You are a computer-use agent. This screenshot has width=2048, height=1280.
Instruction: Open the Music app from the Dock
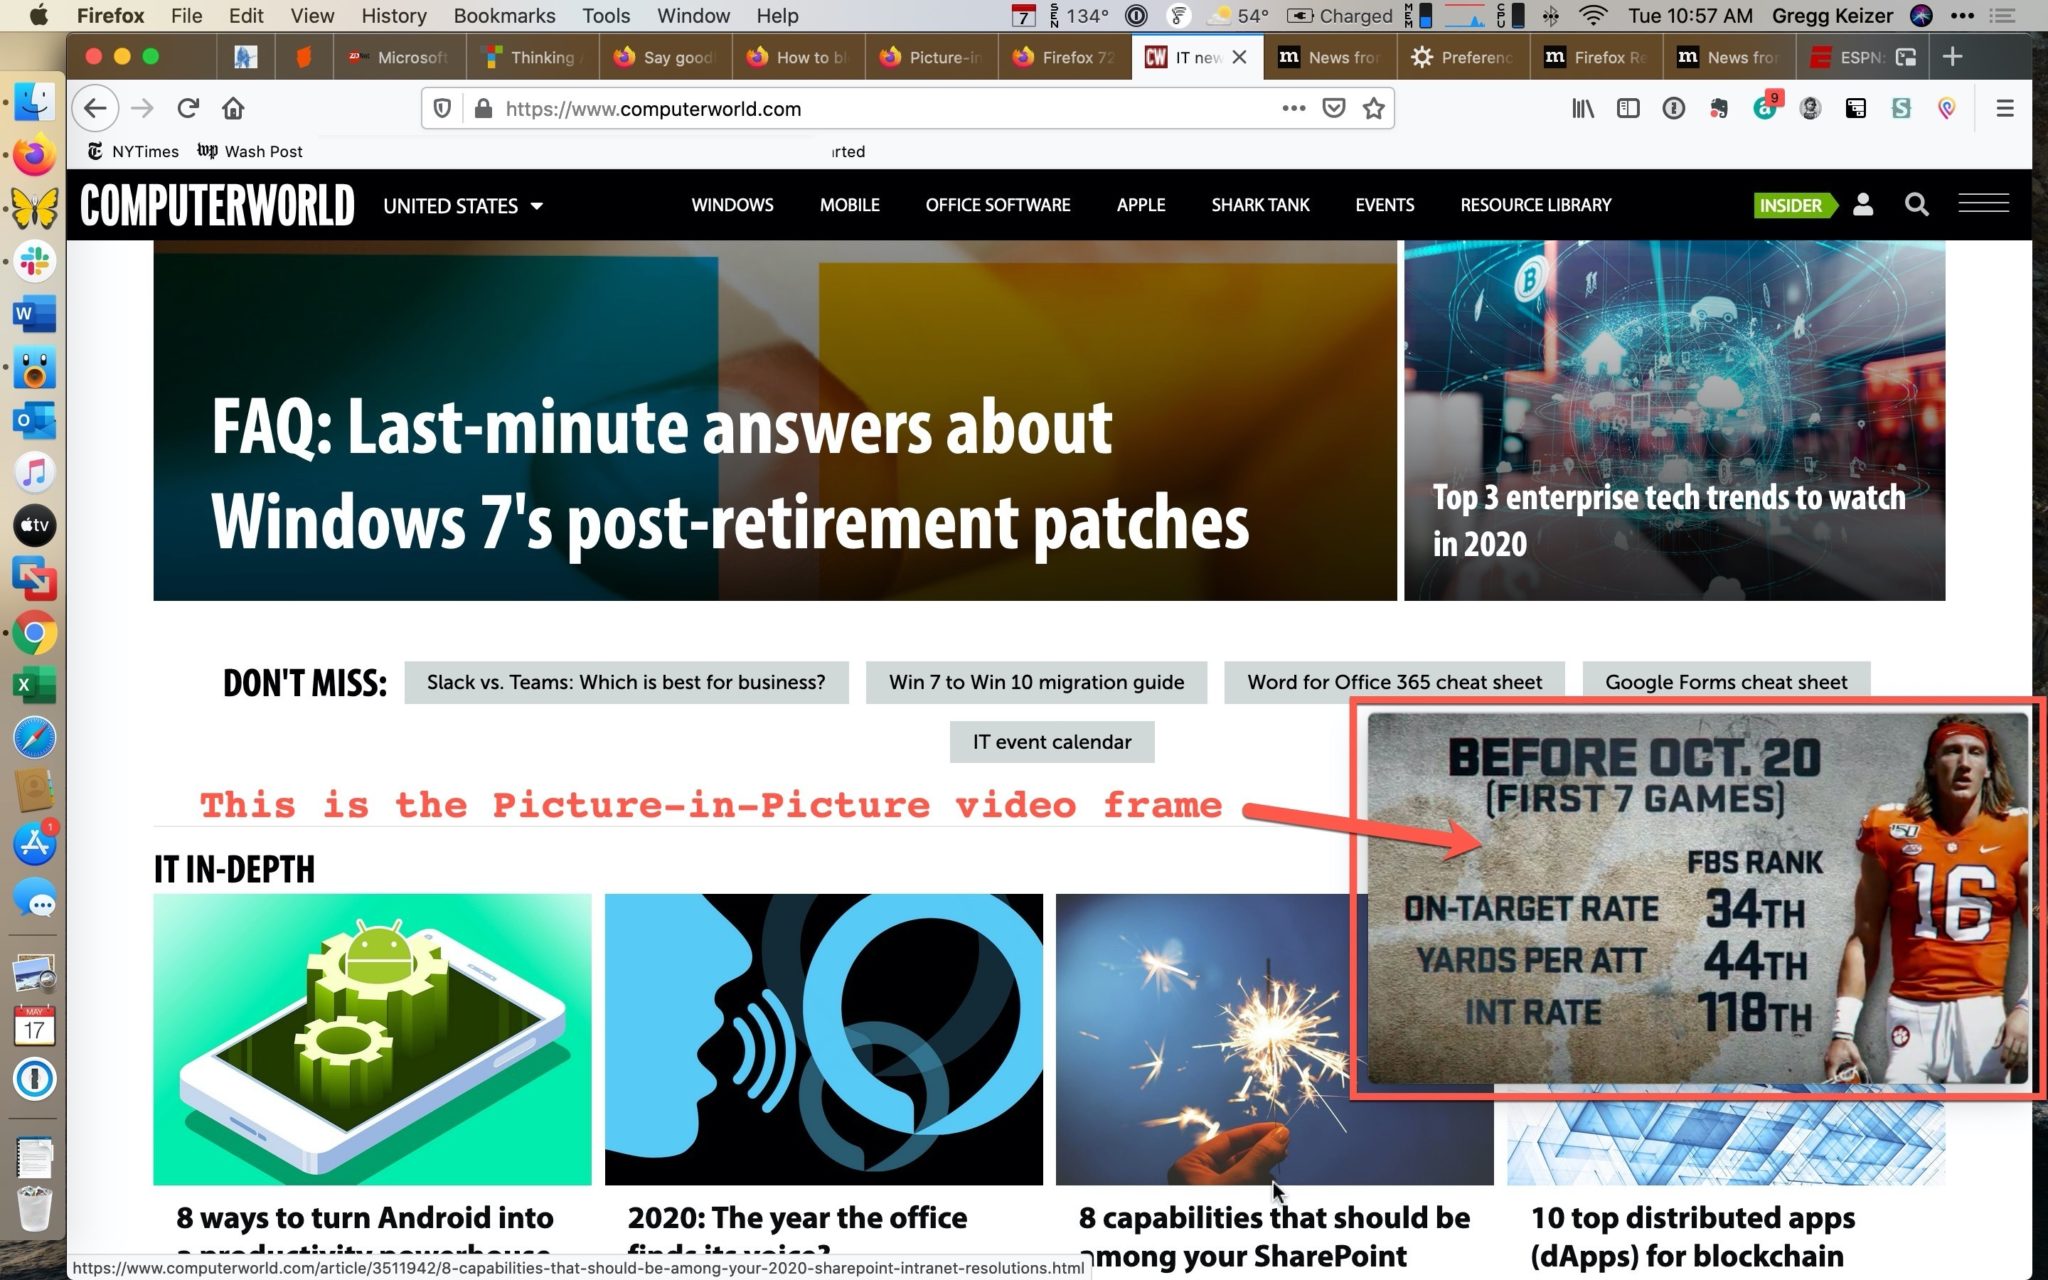click(34, 473)
